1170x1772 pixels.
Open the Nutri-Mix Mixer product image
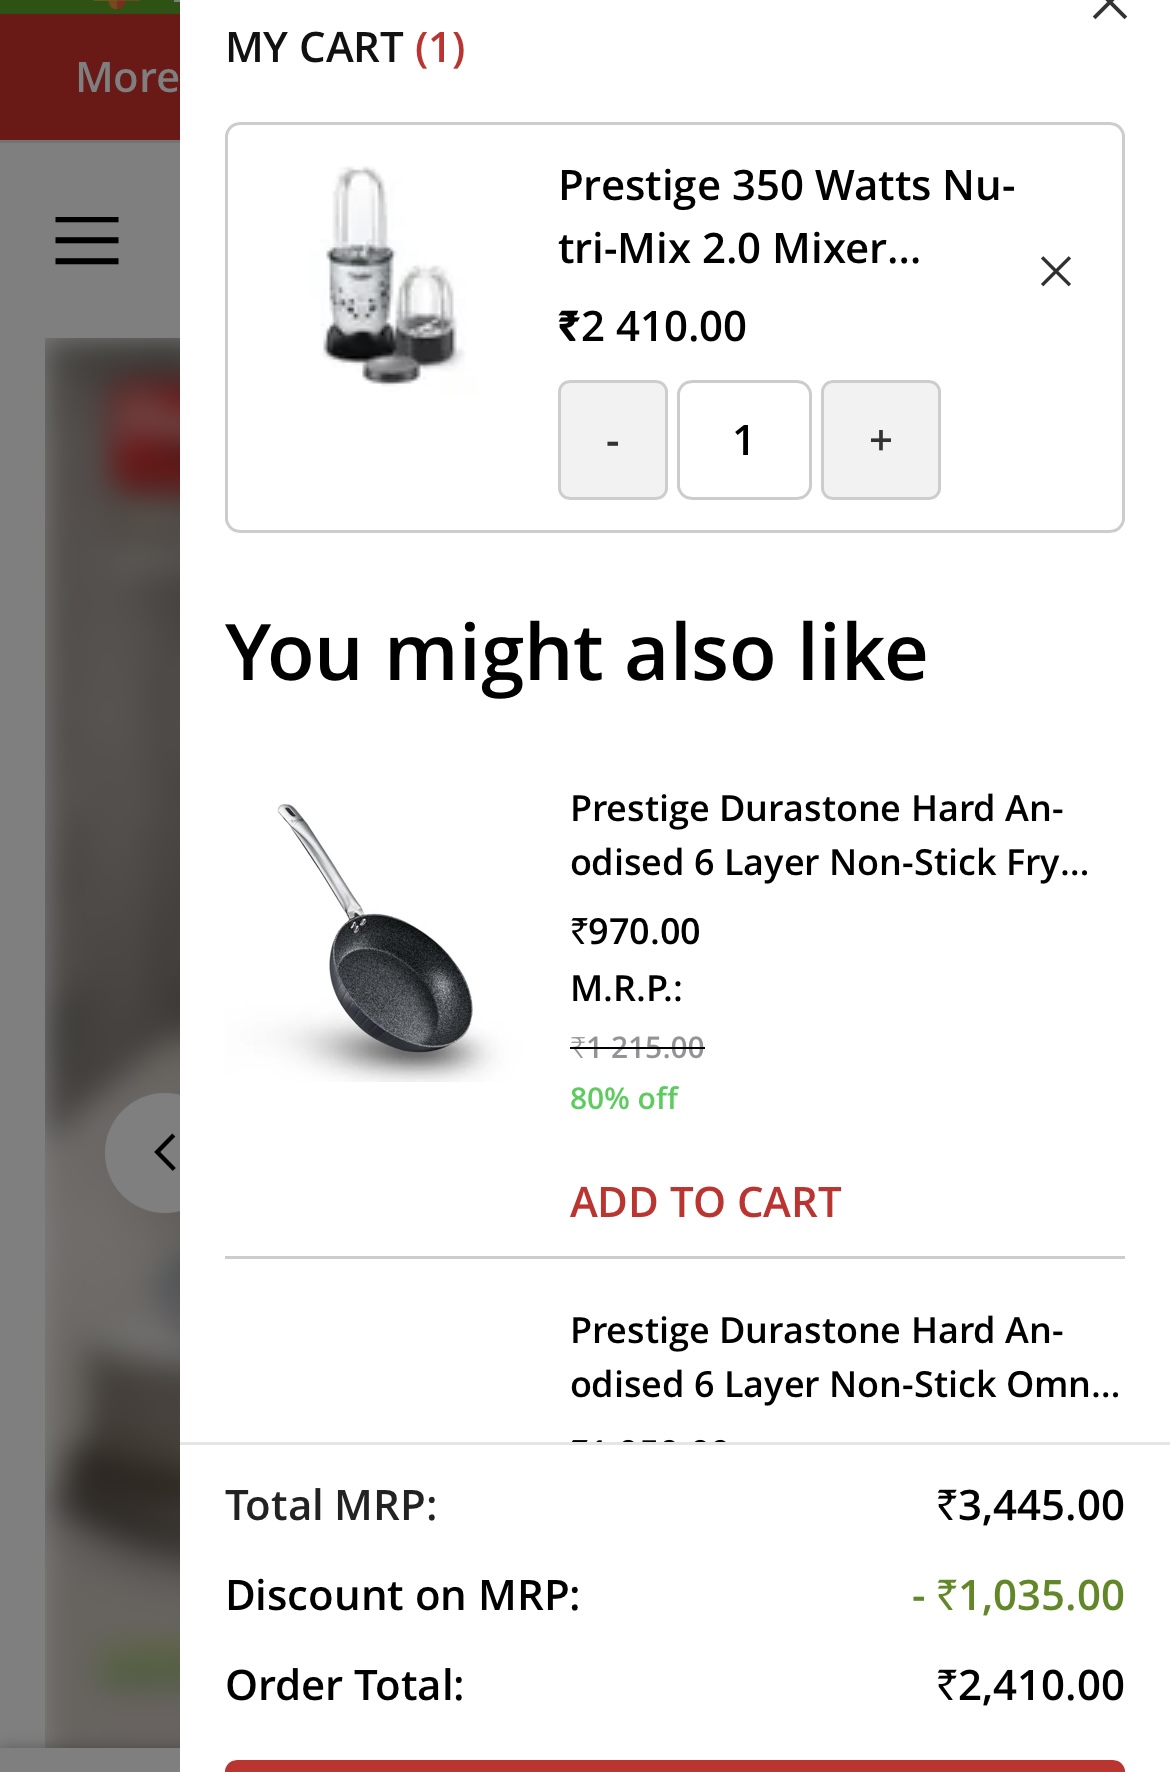(391, 276)
